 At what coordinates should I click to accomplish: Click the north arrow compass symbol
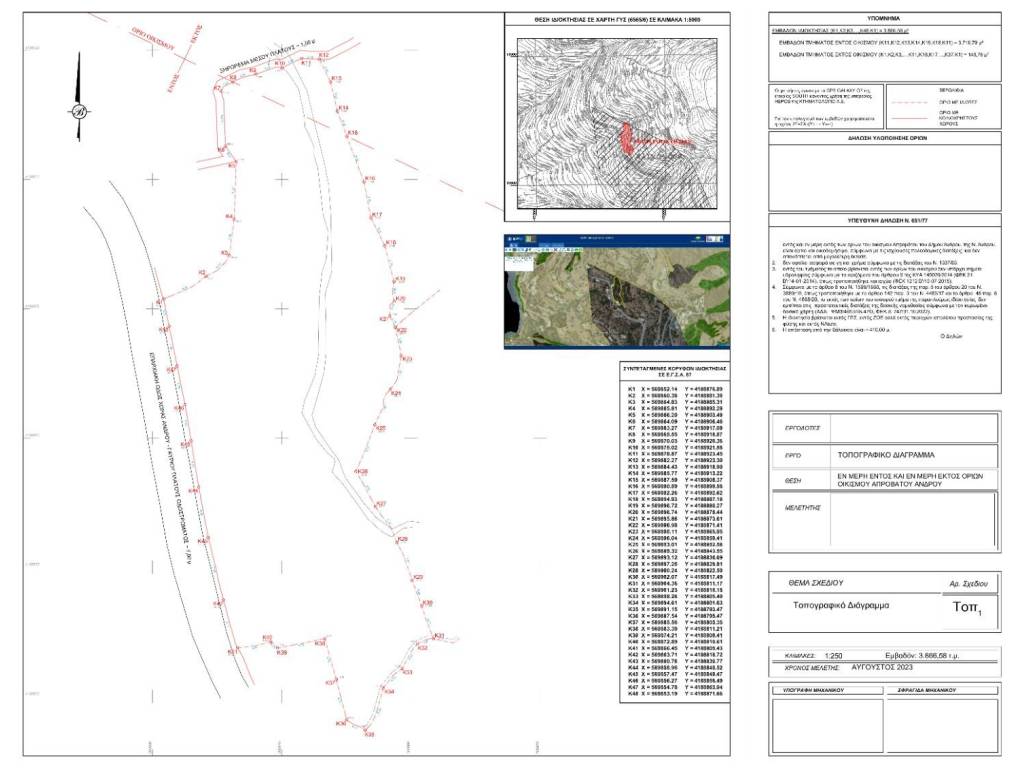pyautogui.click(x=78, y=109)
